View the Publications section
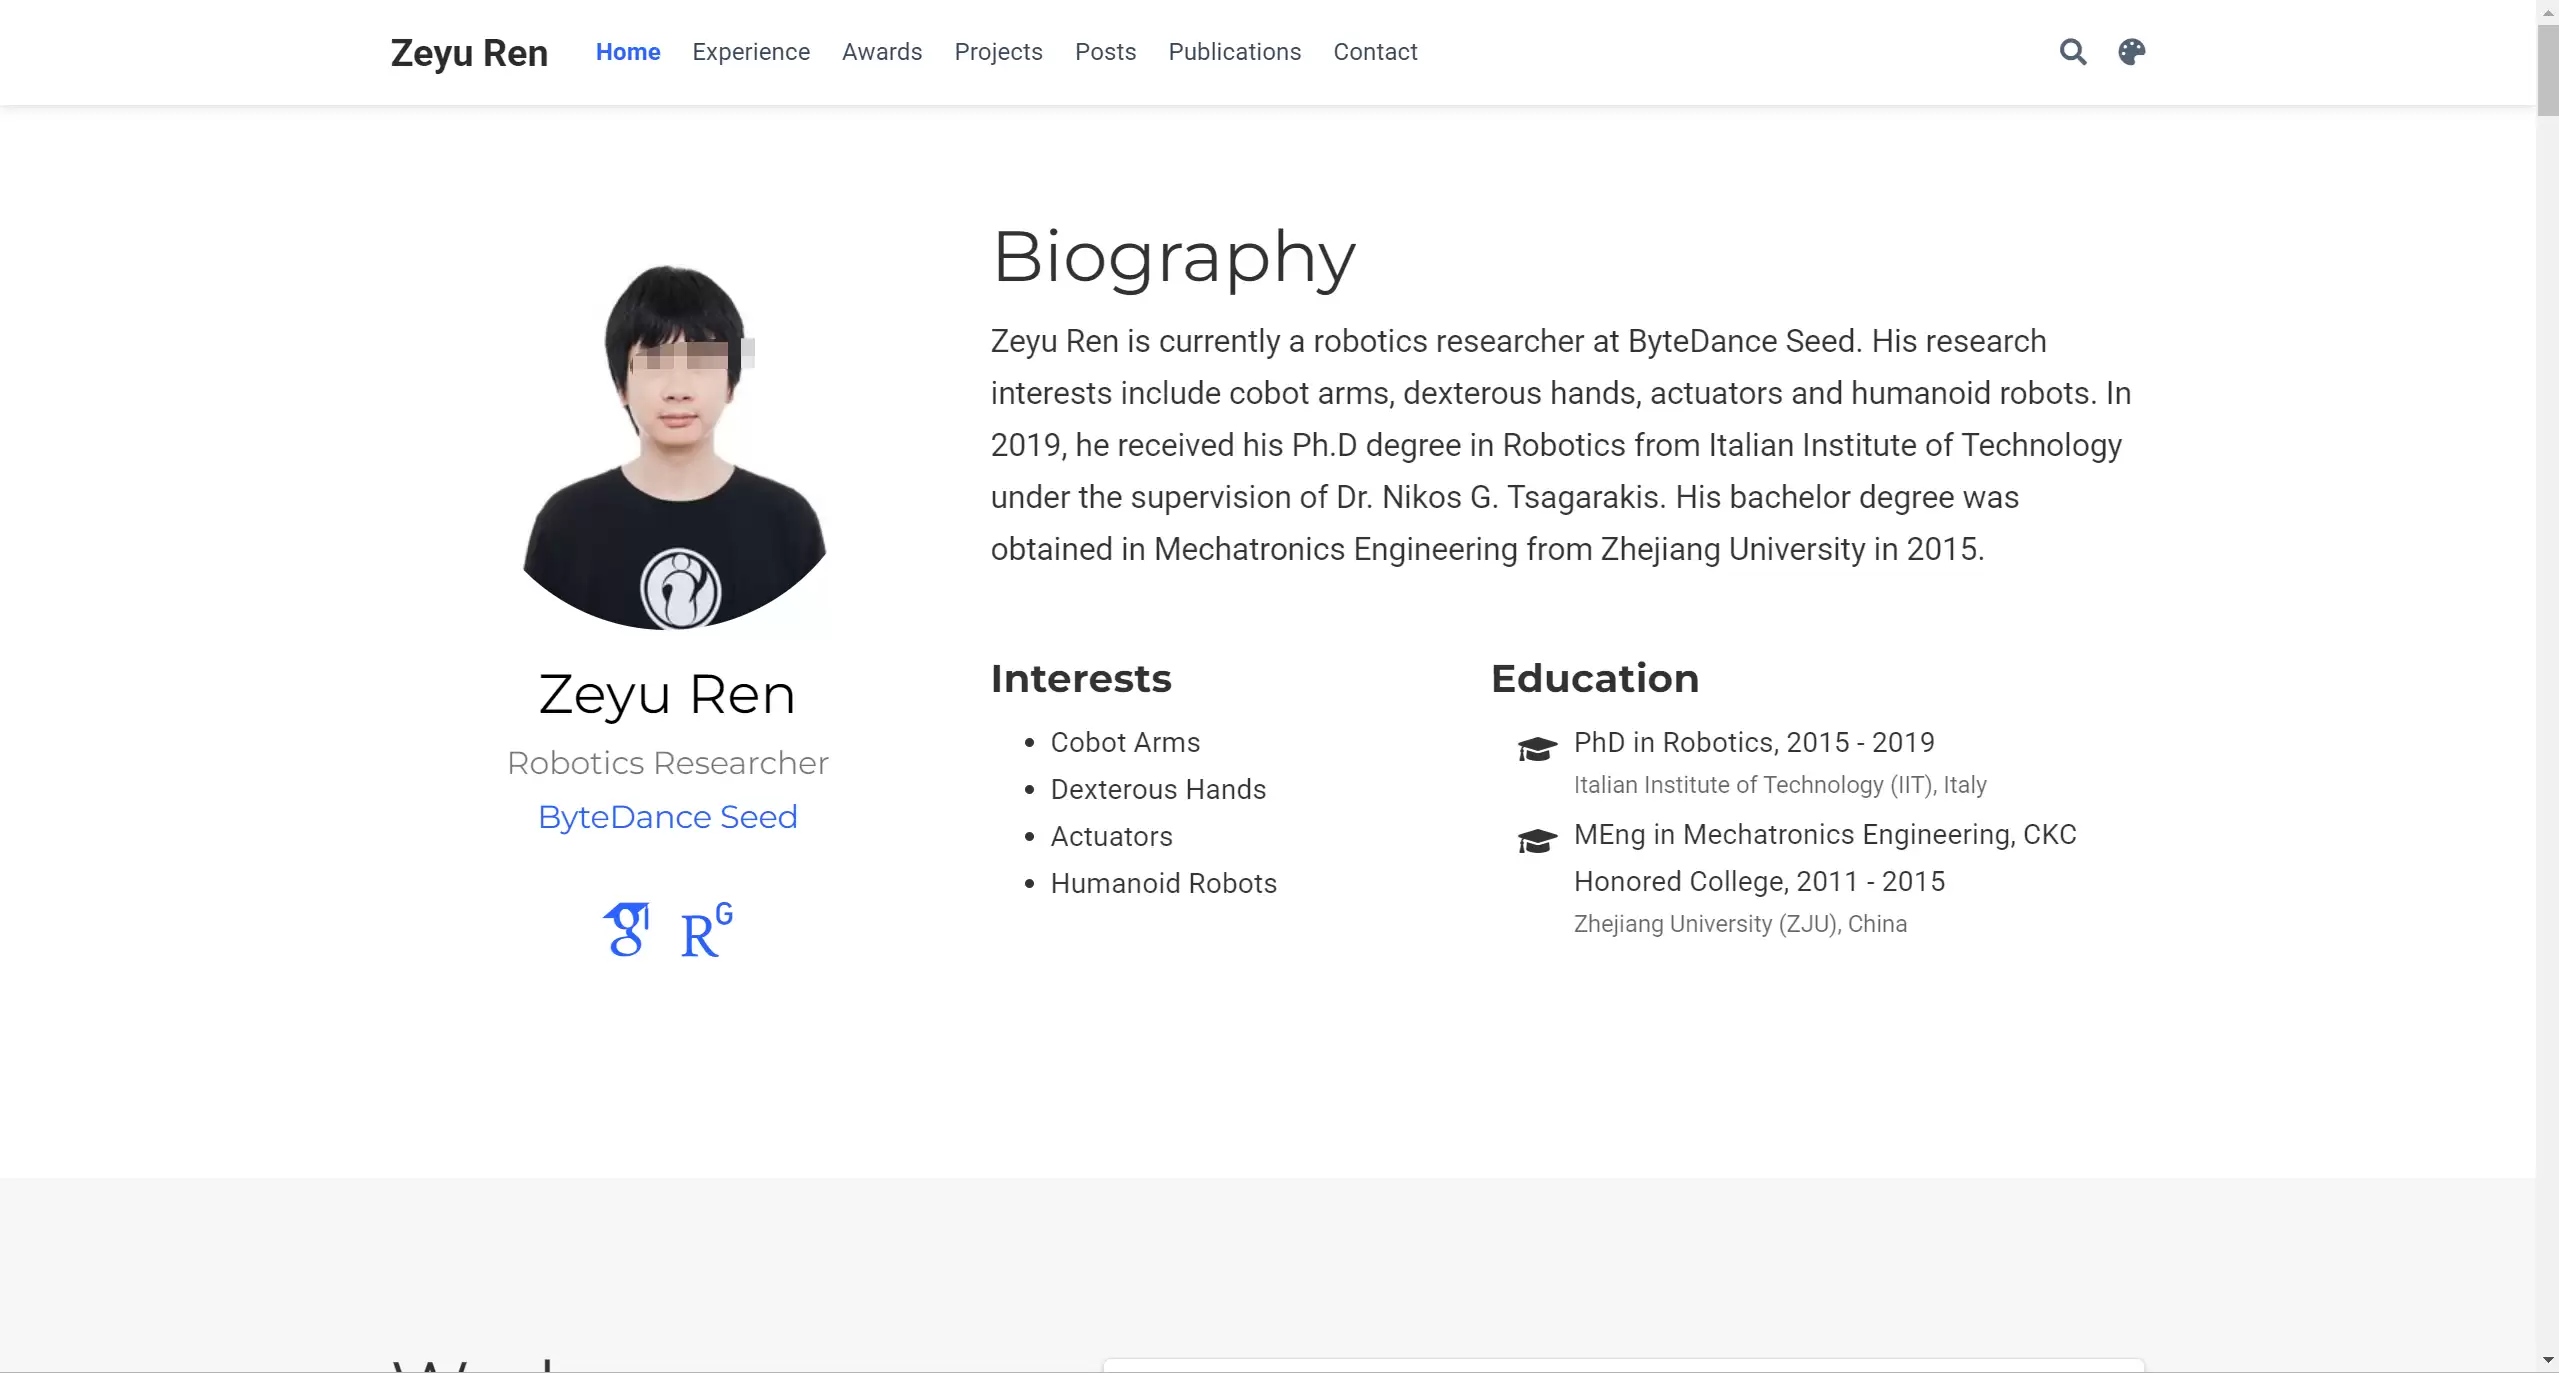This screenshot has height=1373, width=2559. [x=1234, y=52]
